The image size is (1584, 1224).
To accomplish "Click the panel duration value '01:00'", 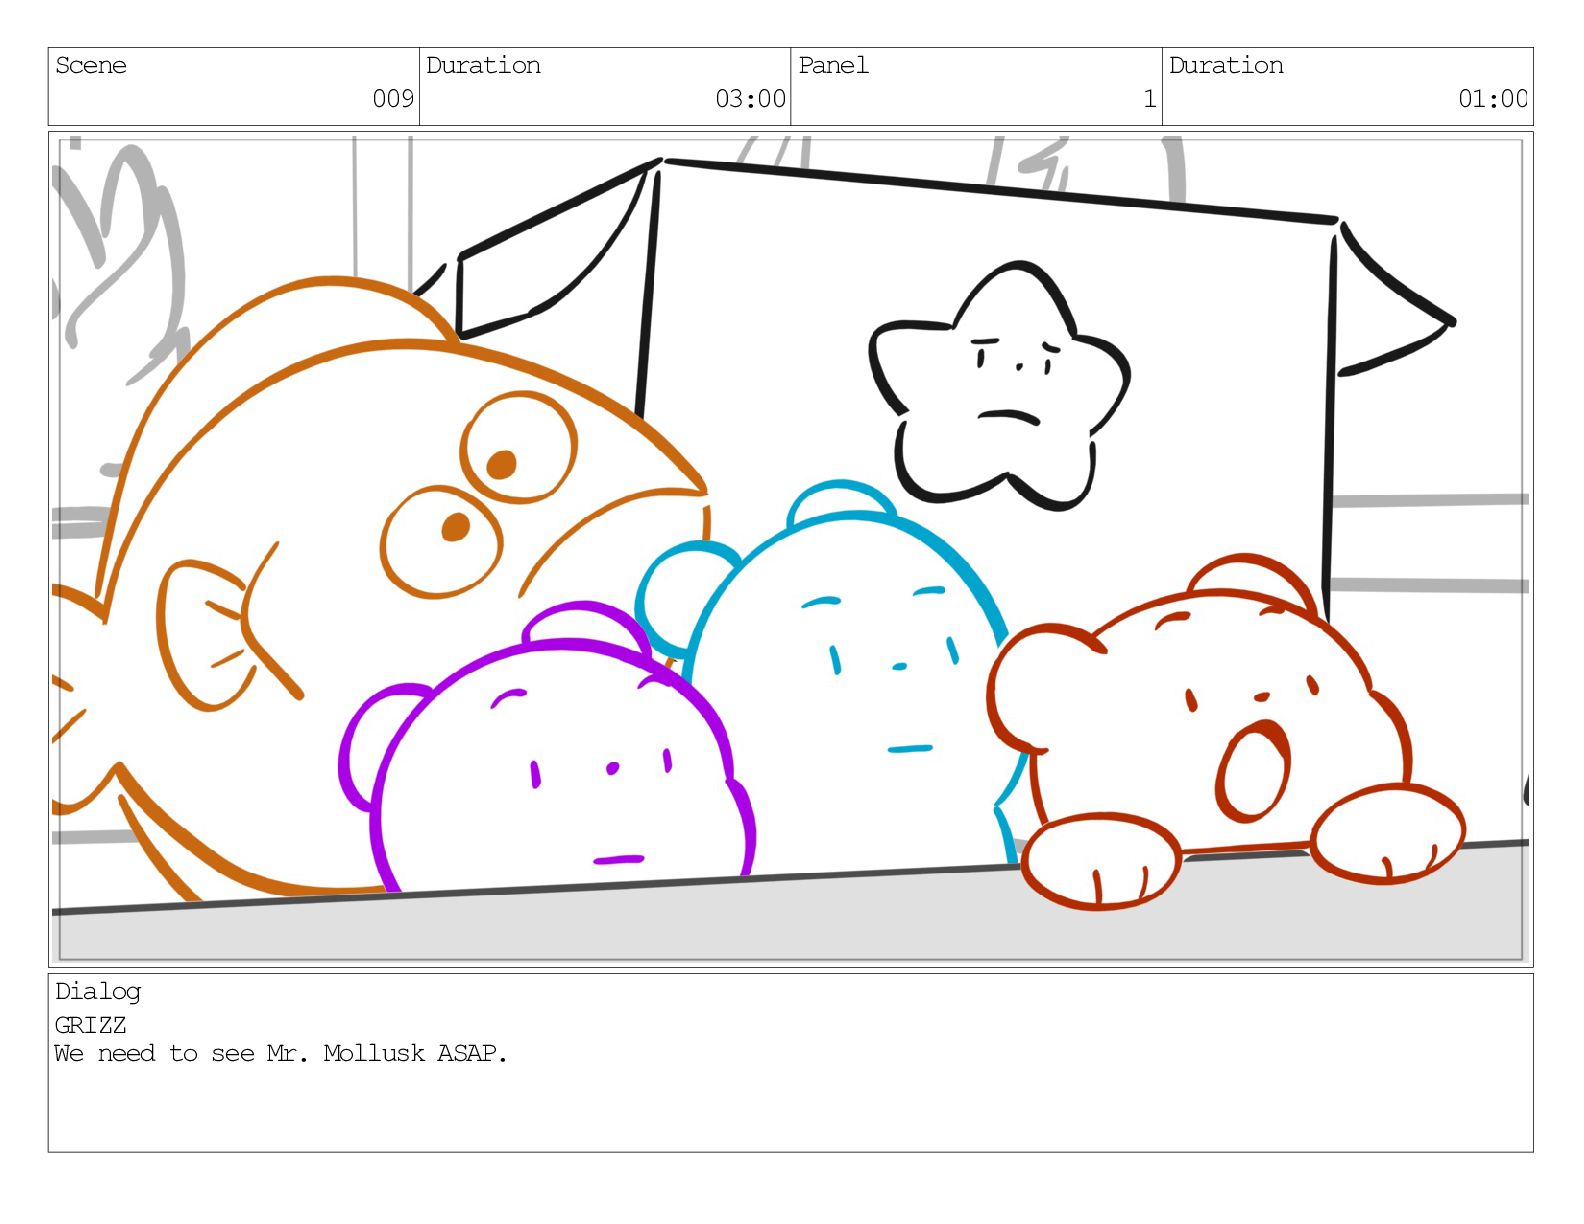I will pyautogui.click(x=1493, y=99).
